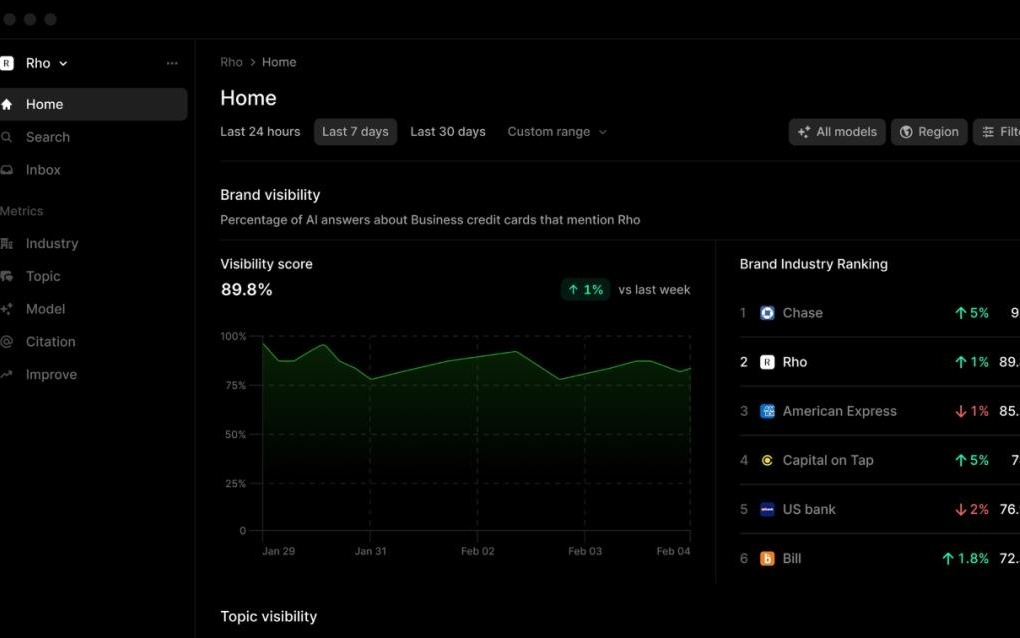
Task: Click the Home breadcrumb
Action: click(279, 62)
